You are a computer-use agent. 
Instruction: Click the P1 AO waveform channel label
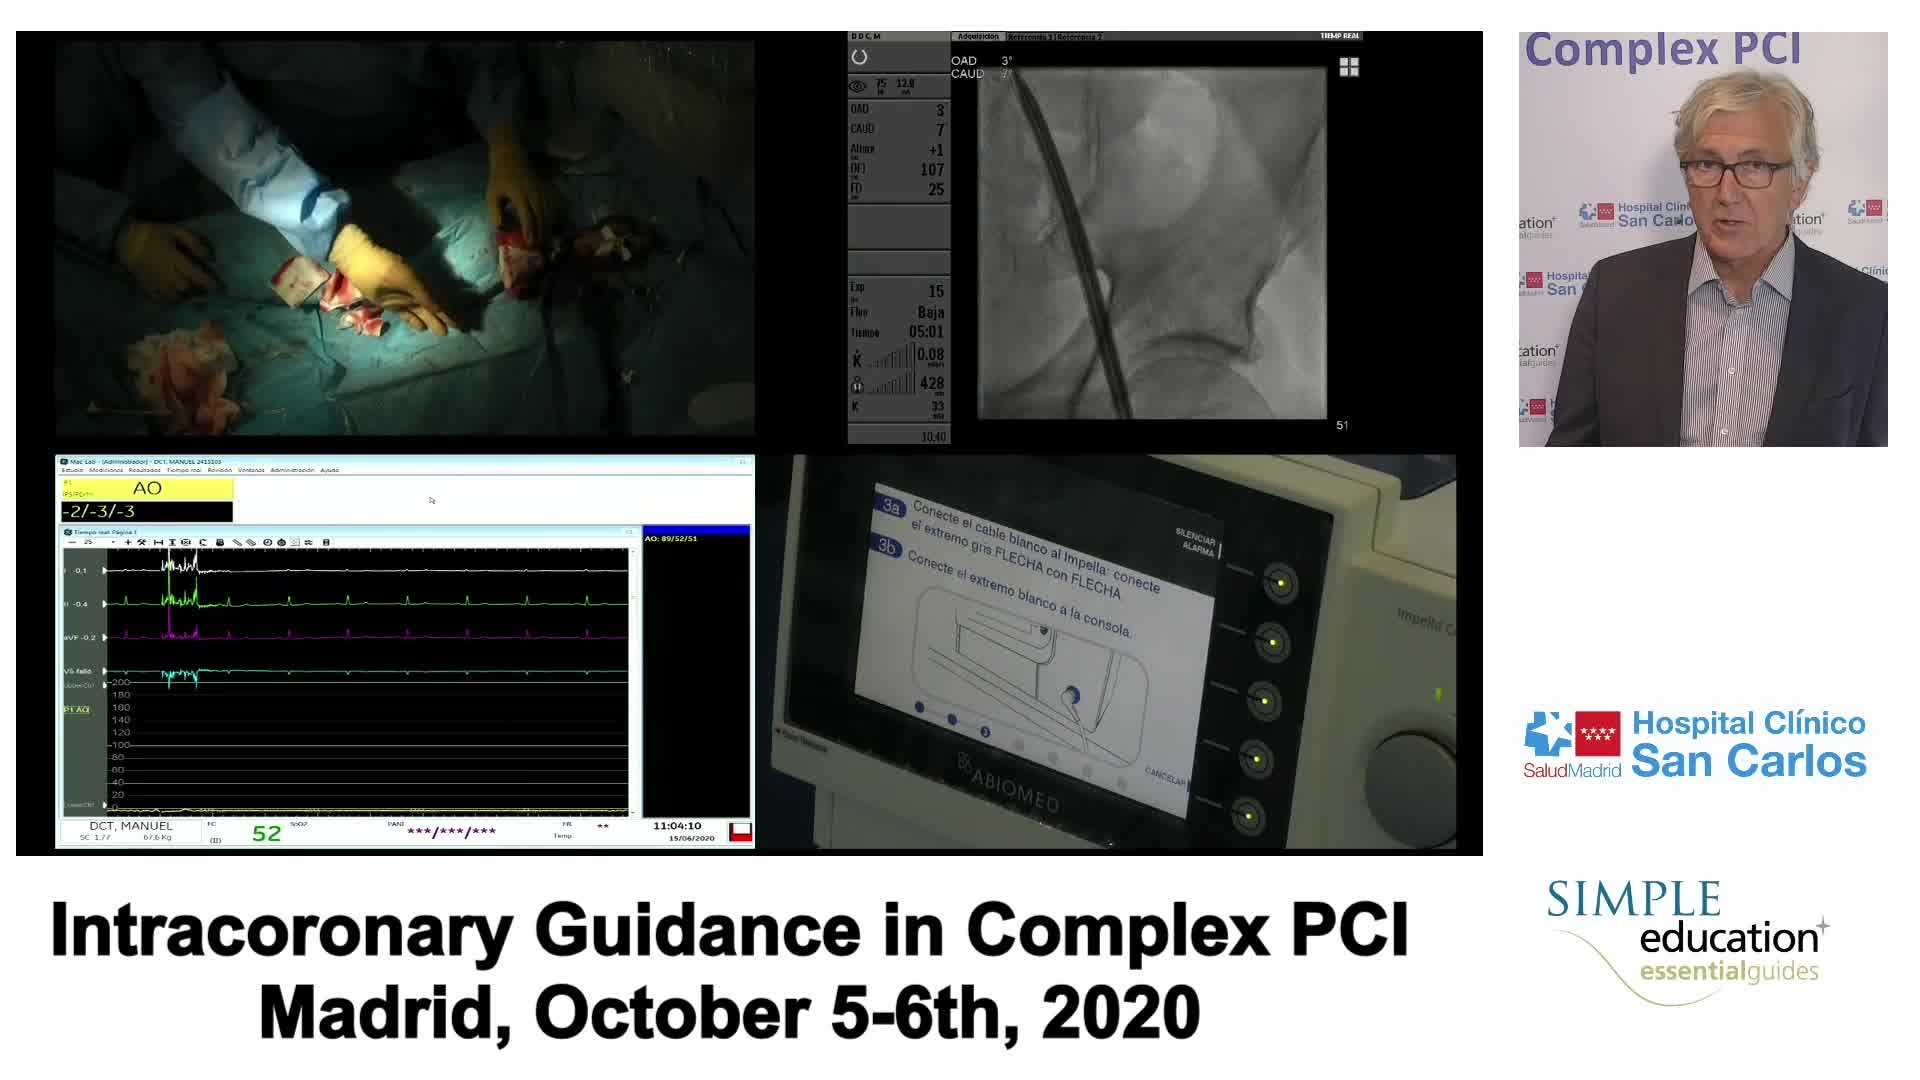coord(77,709)
